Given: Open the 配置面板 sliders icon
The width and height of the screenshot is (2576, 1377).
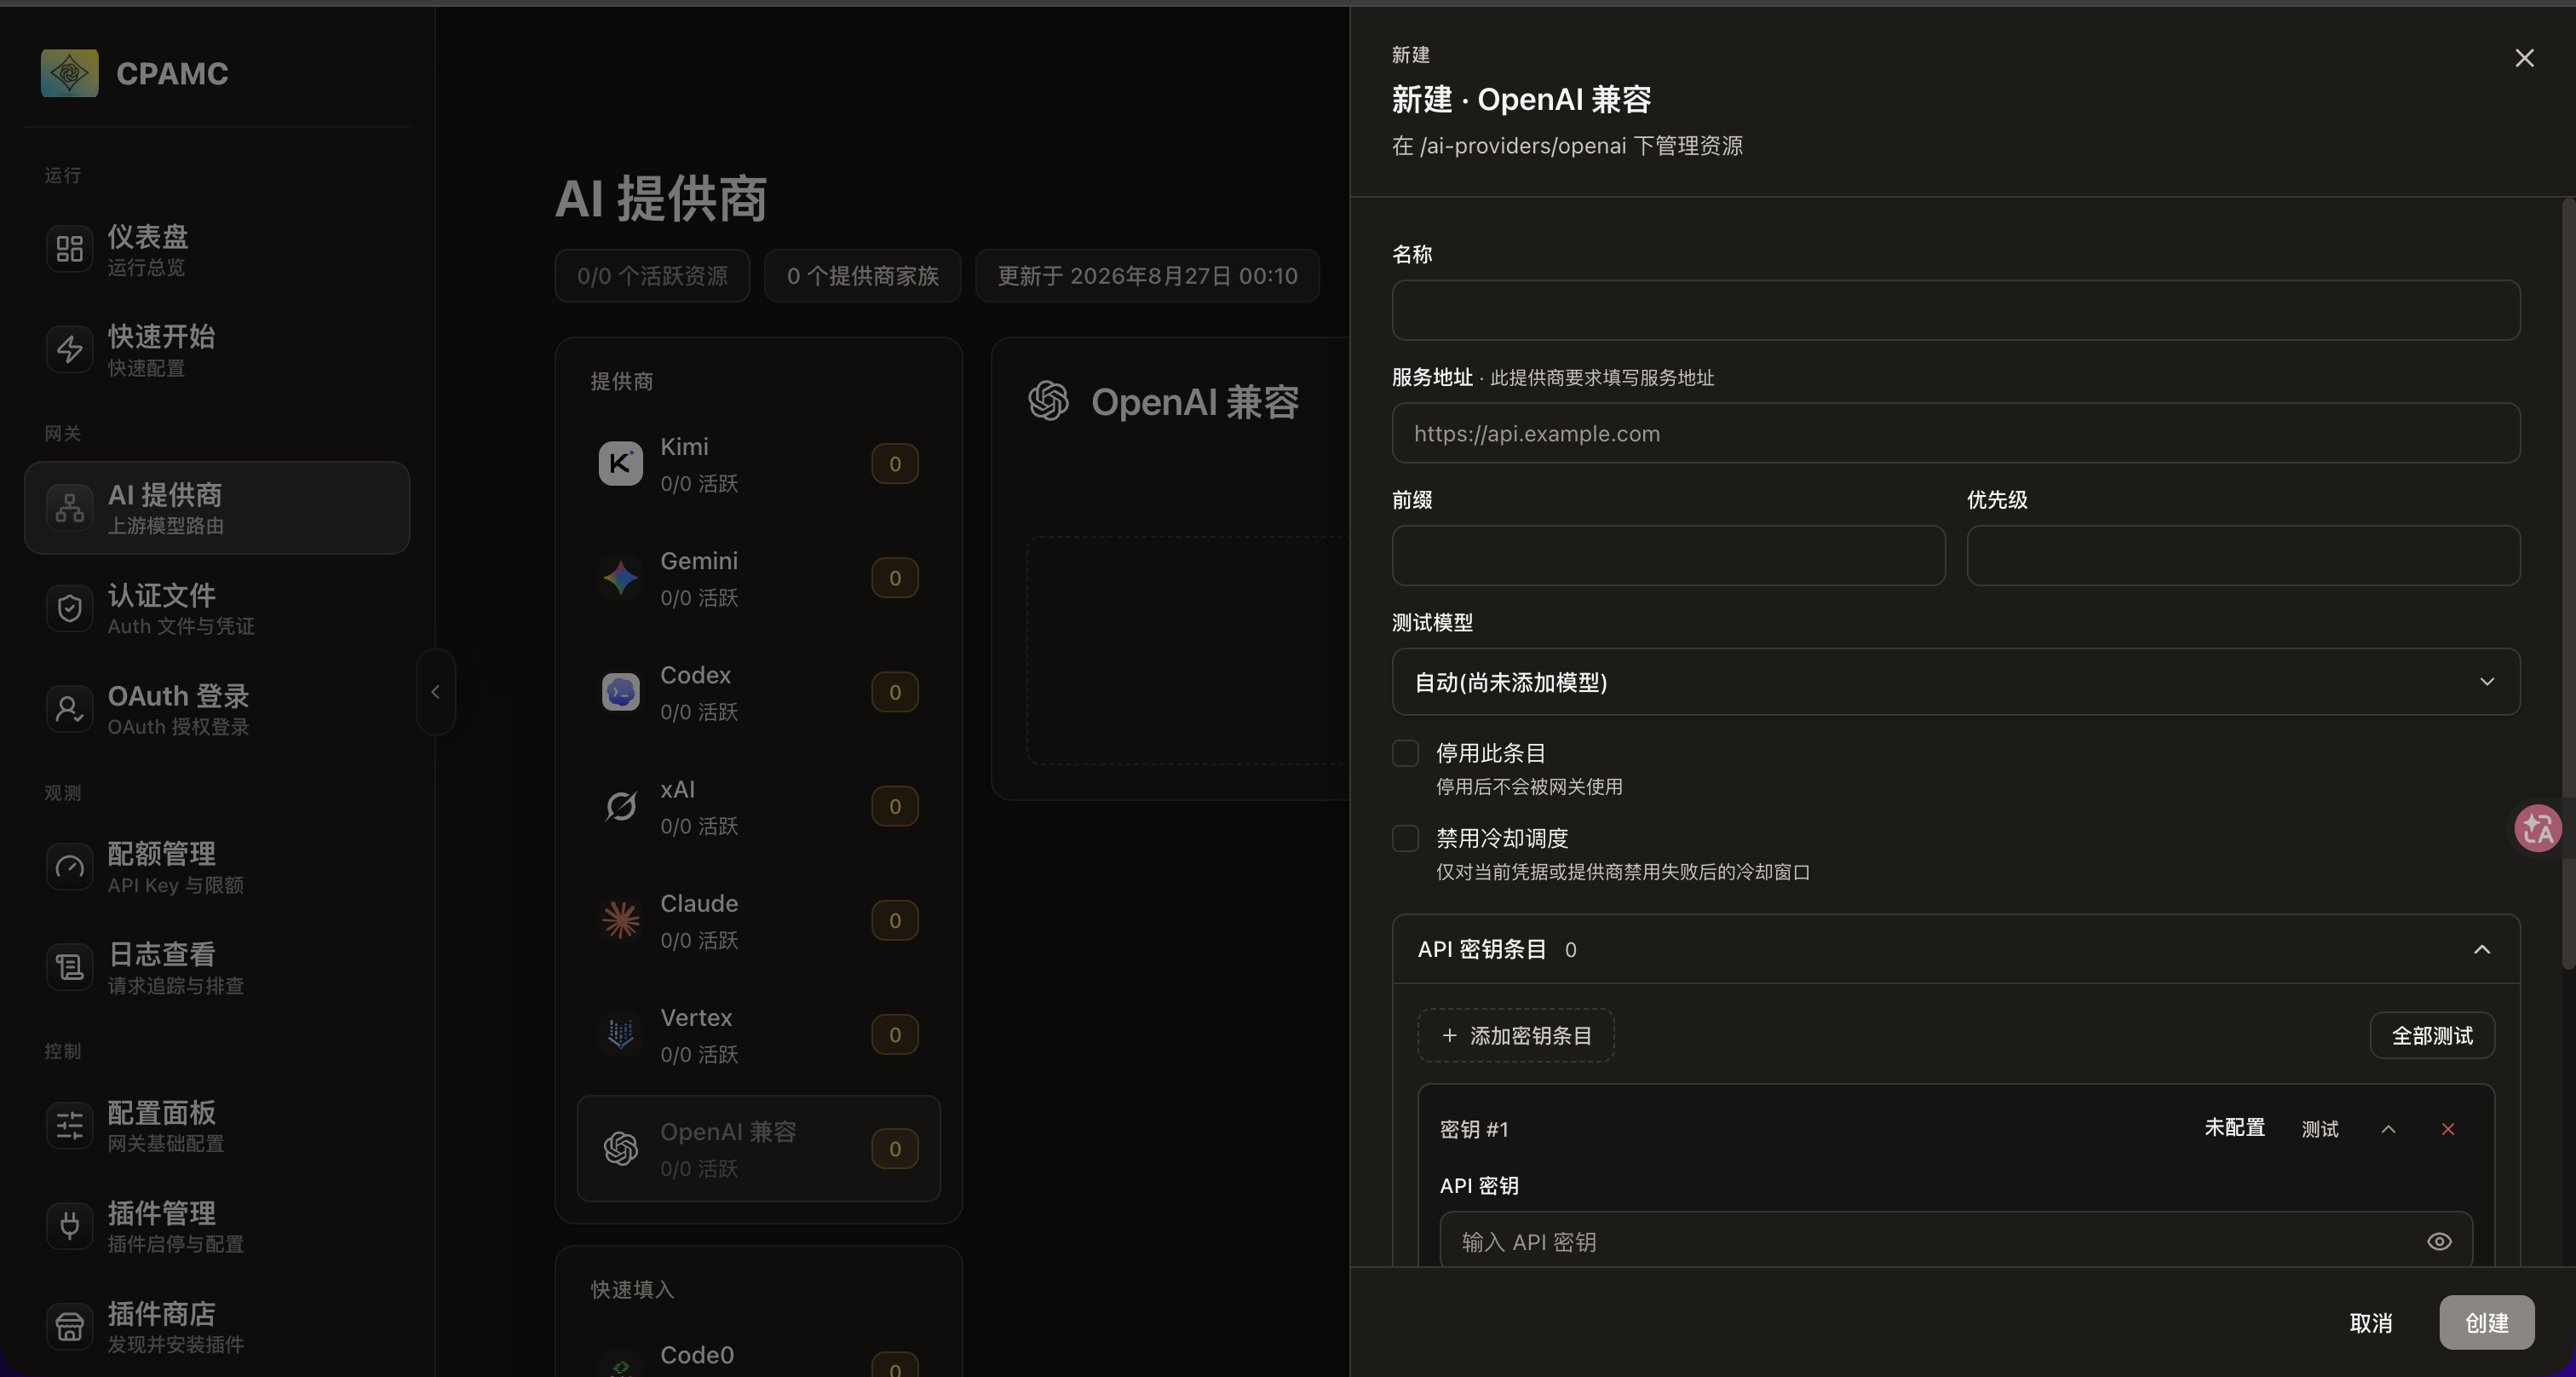Looking at the screenshot, I should [x=69, y=1125].
